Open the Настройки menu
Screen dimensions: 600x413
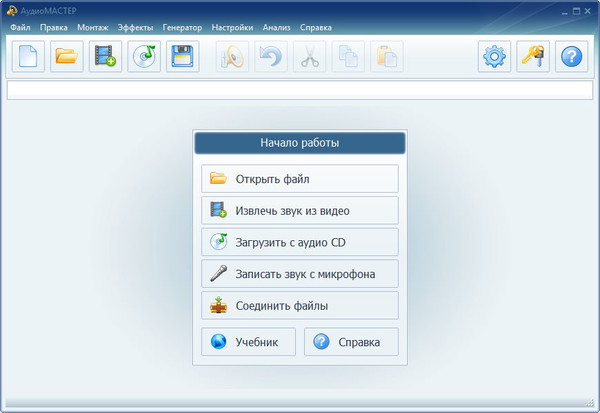(x=232, y=28)
